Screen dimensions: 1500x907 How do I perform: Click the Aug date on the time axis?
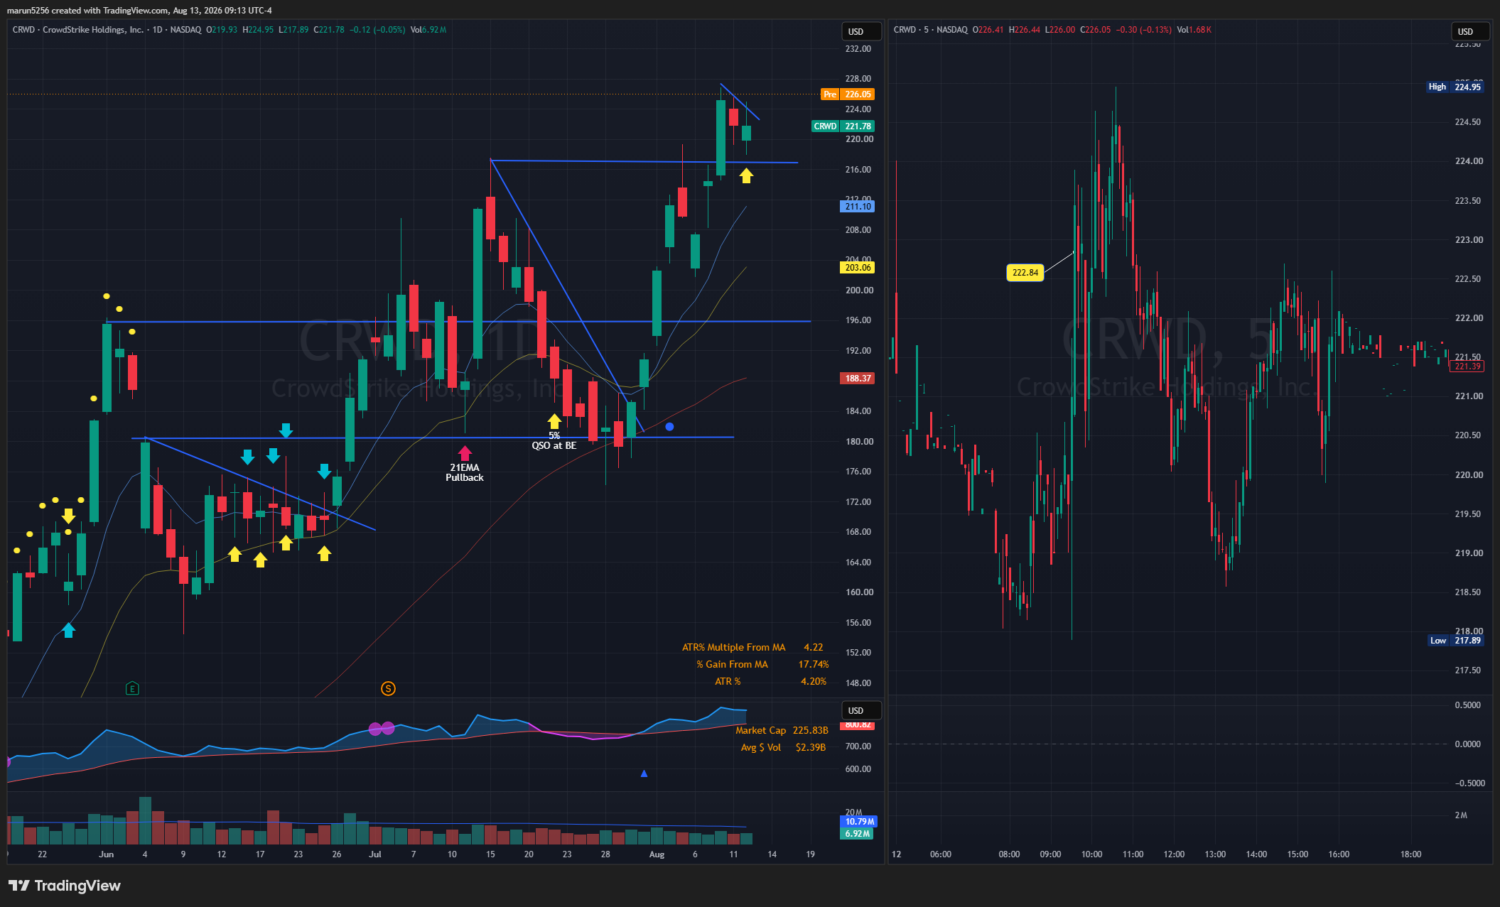[657, 855]
